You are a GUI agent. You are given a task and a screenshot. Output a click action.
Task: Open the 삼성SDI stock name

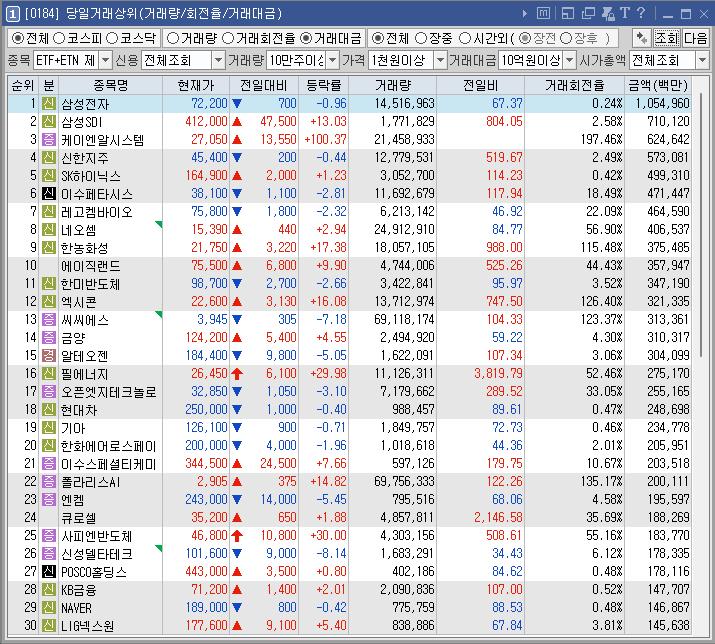click(x=82, y=122)
